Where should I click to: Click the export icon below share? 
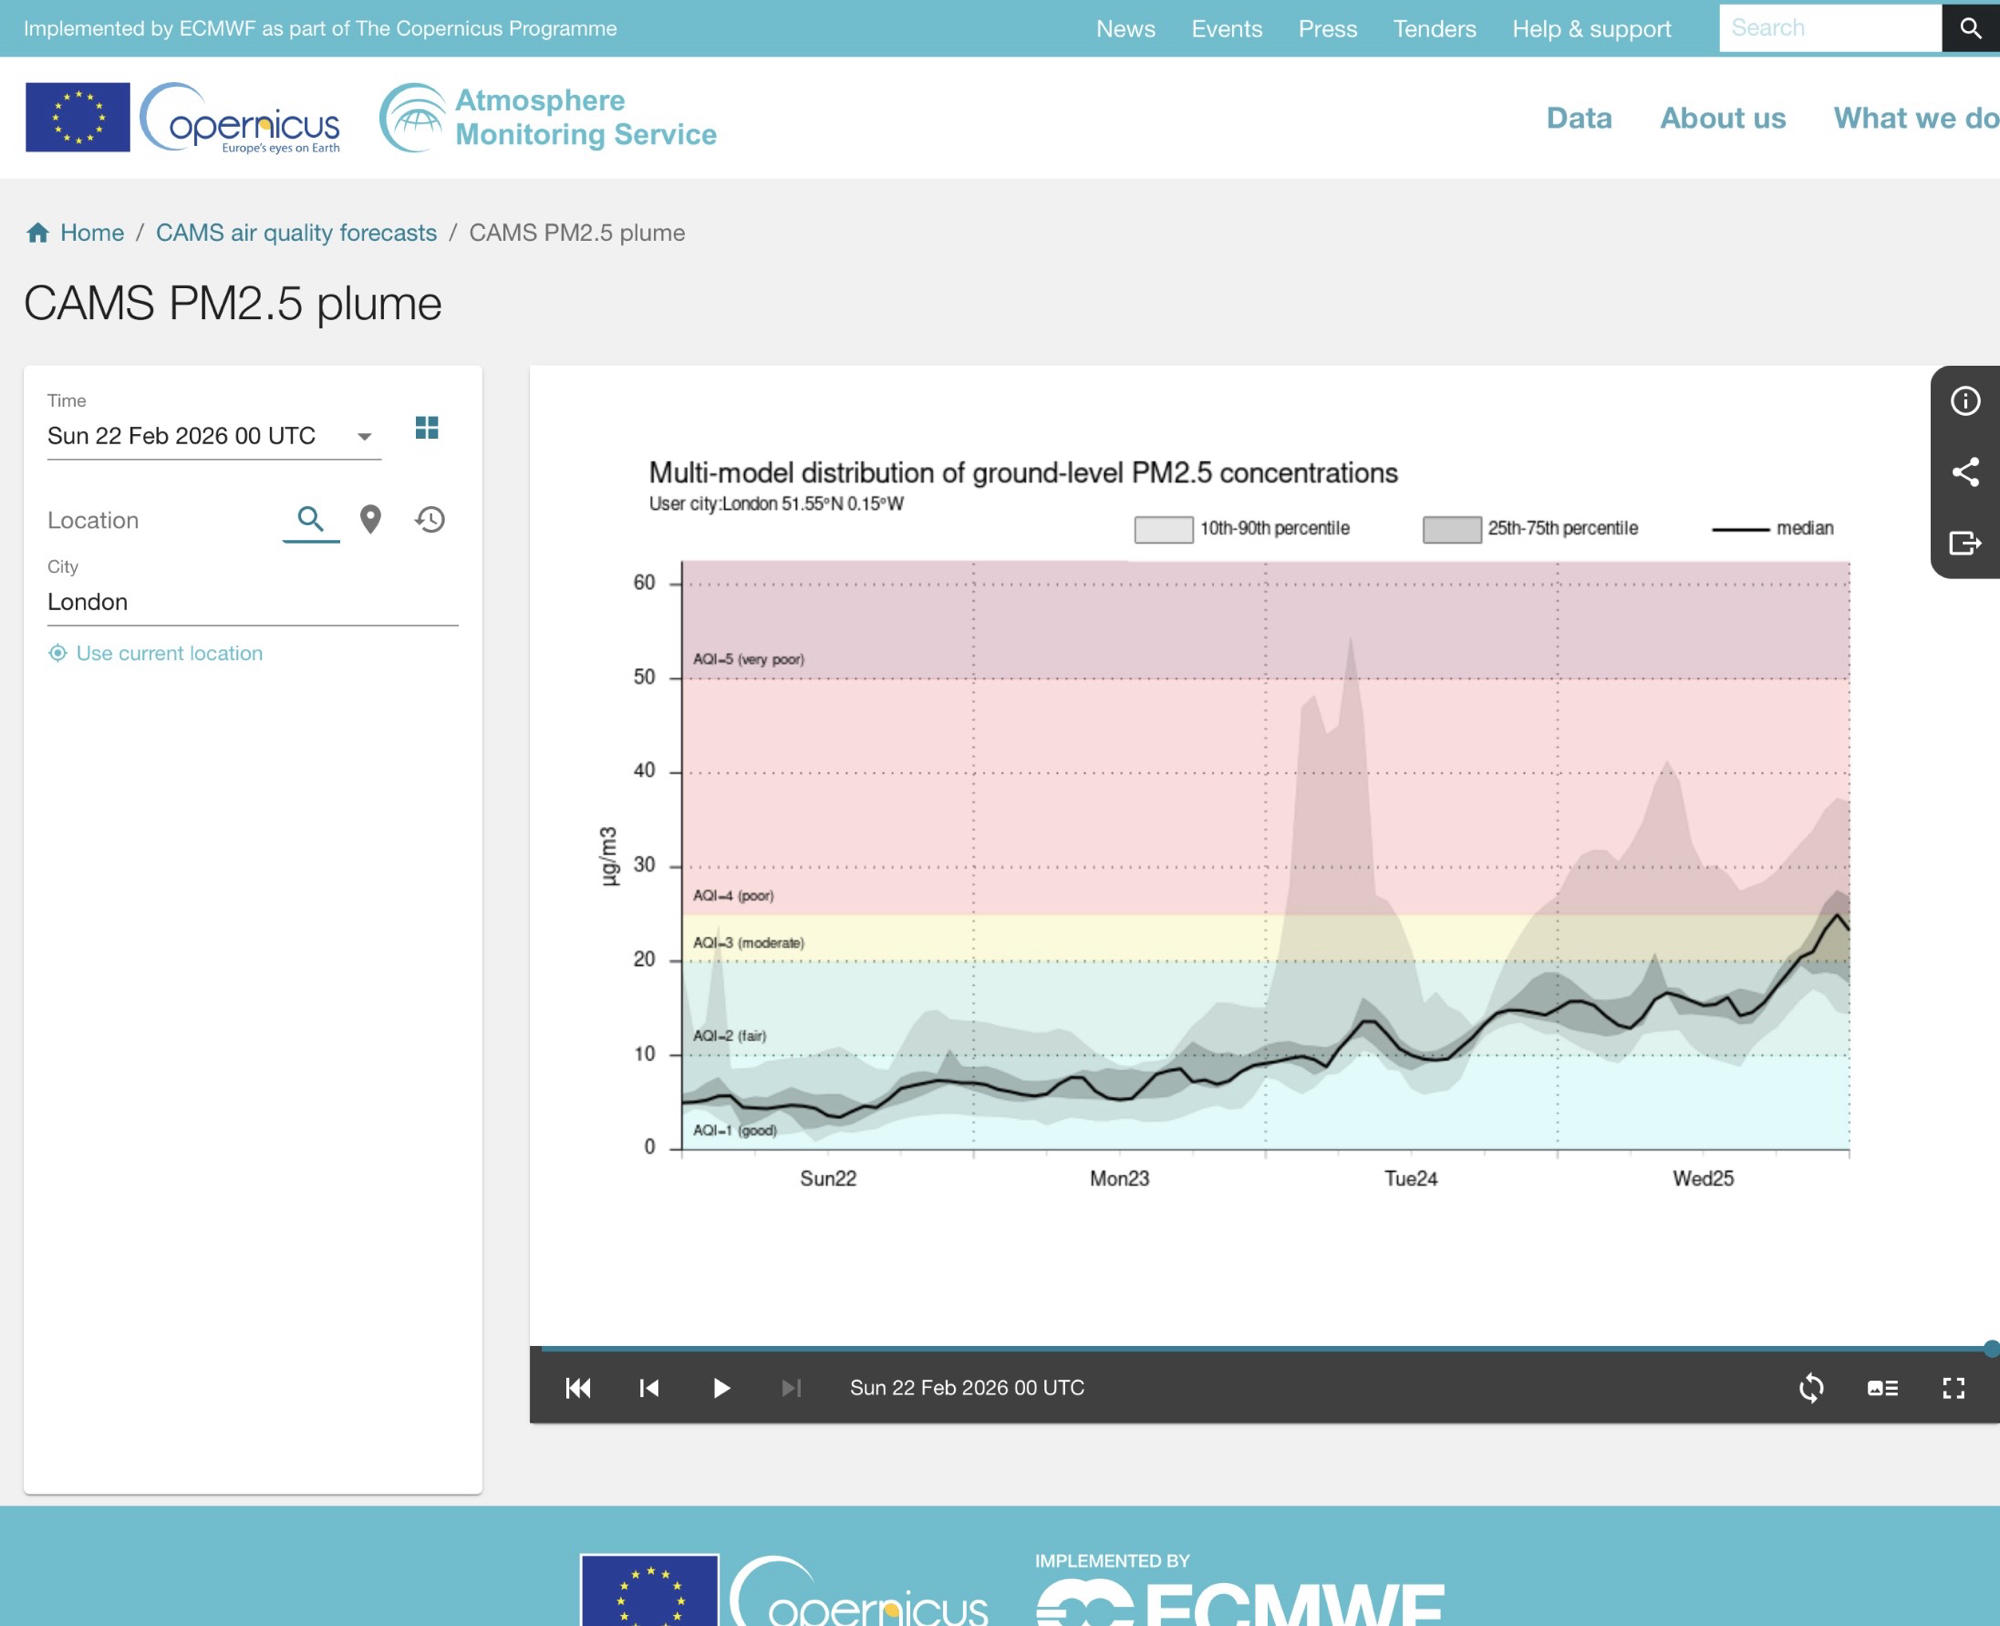[x=1964, y=543]
